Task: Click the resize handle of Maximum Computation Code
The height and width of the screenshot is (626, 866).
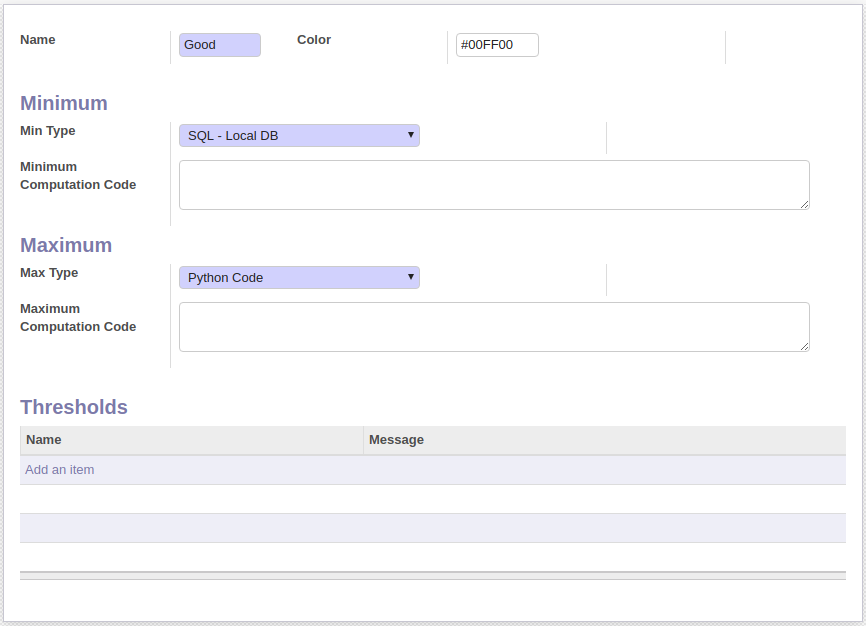Action: 804,346
